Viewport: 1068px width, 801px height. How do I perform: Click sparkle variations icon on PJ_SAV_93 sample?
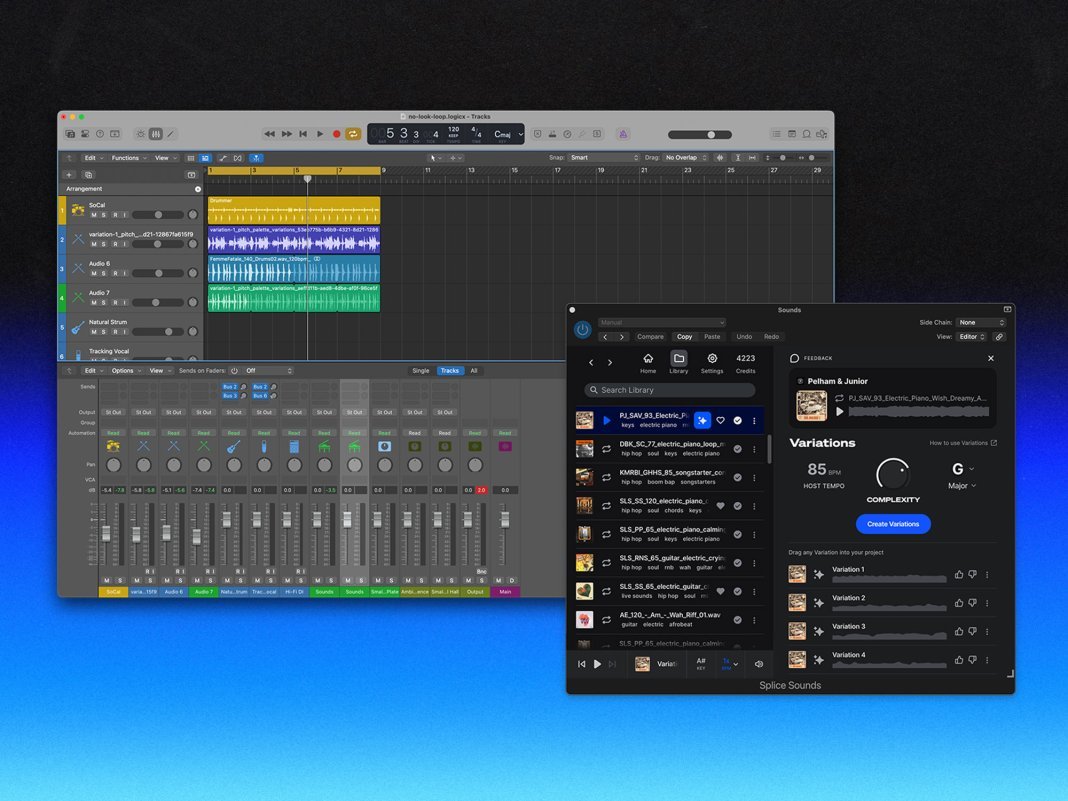tap(702, 421)
